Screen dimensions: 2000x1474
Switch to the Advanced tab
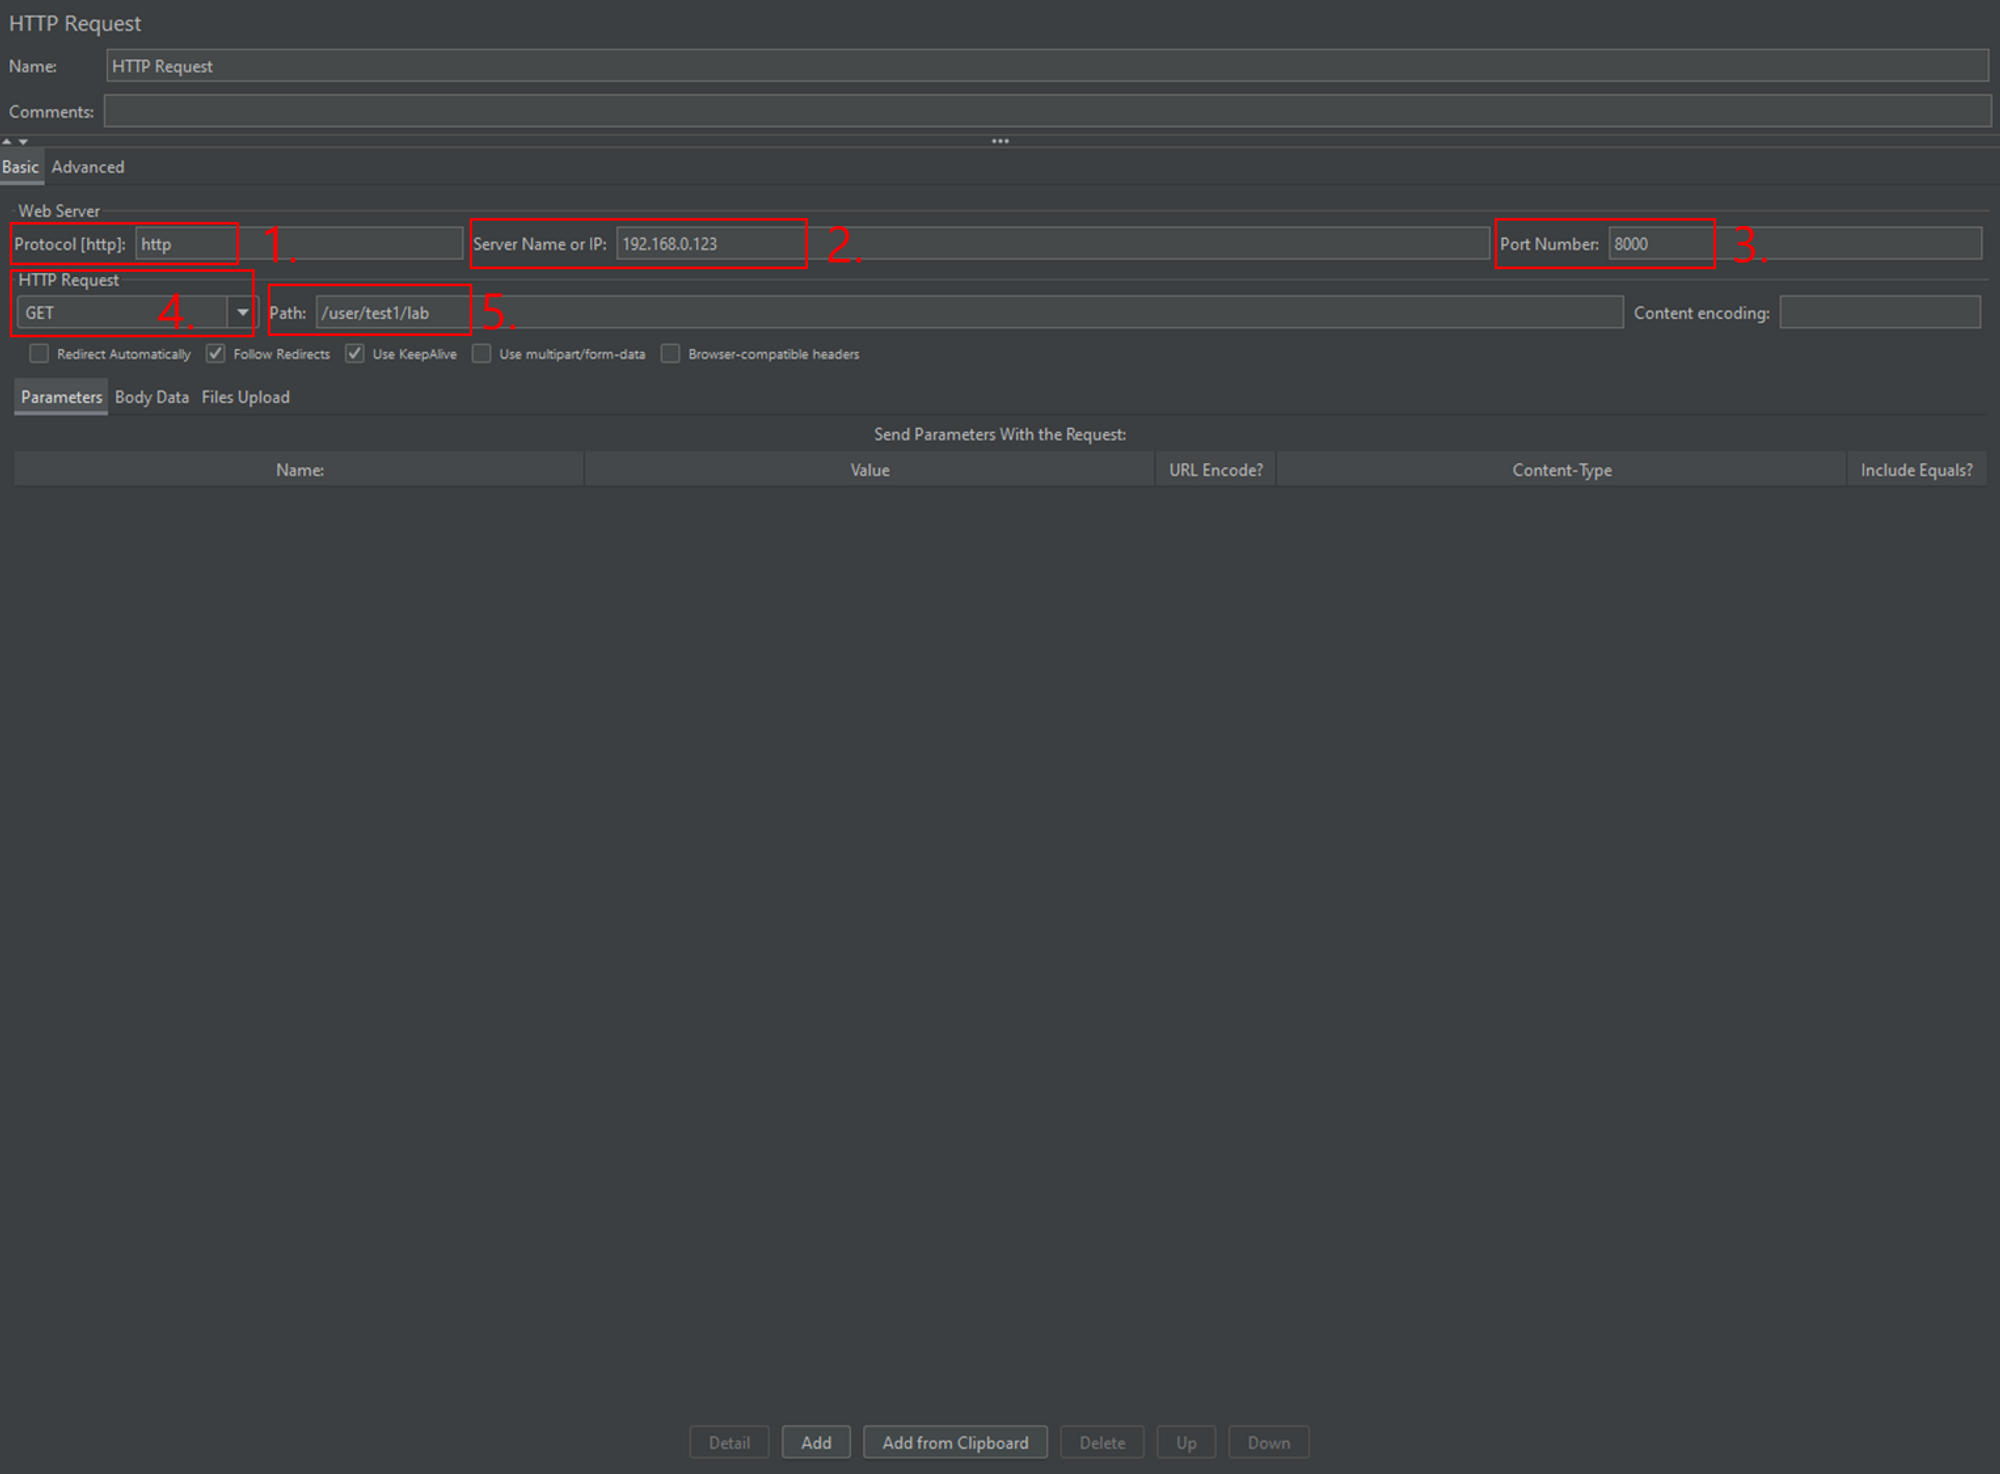(88, 167)
